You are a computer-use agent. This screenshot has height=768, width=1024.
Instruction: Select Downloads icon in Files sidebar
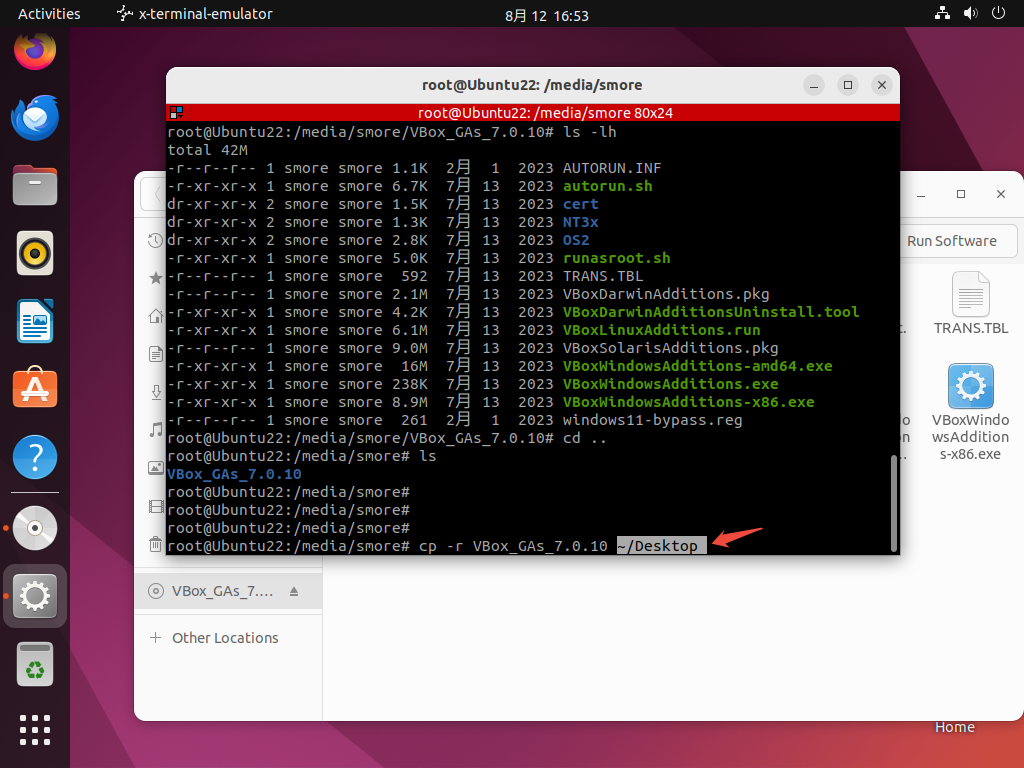(155, 392)
